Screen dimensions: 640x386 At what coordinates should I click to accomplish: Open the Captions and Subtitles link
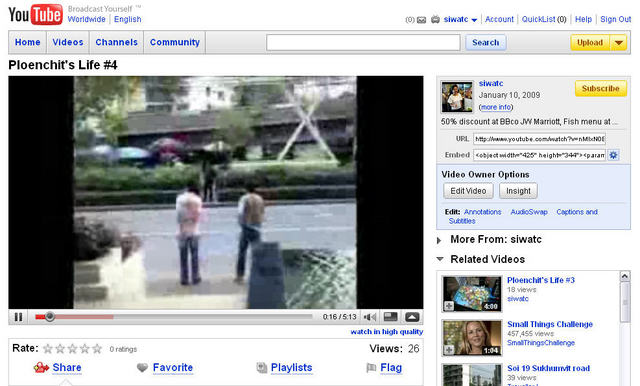pos(523,216)
